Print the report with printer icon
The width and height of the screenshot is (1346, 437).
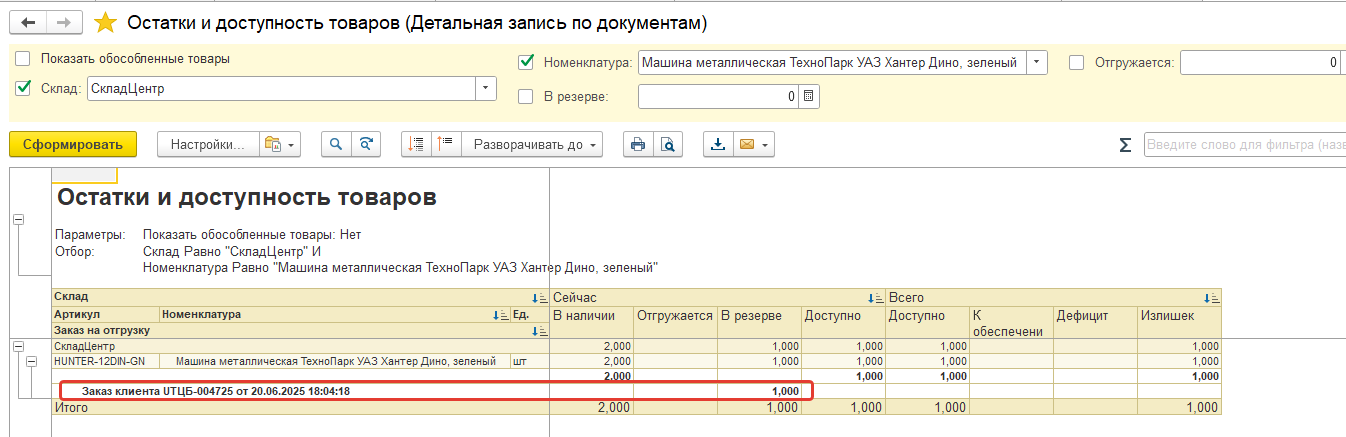(x=637, y=145)
